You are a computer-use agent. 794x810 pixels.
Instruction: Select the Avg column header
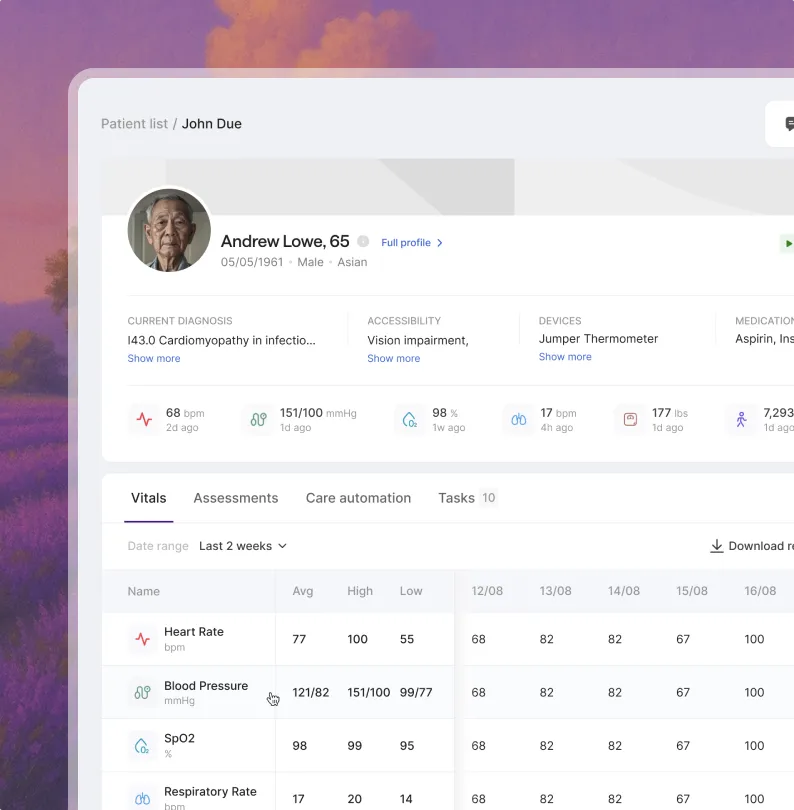tap(303, 591)
